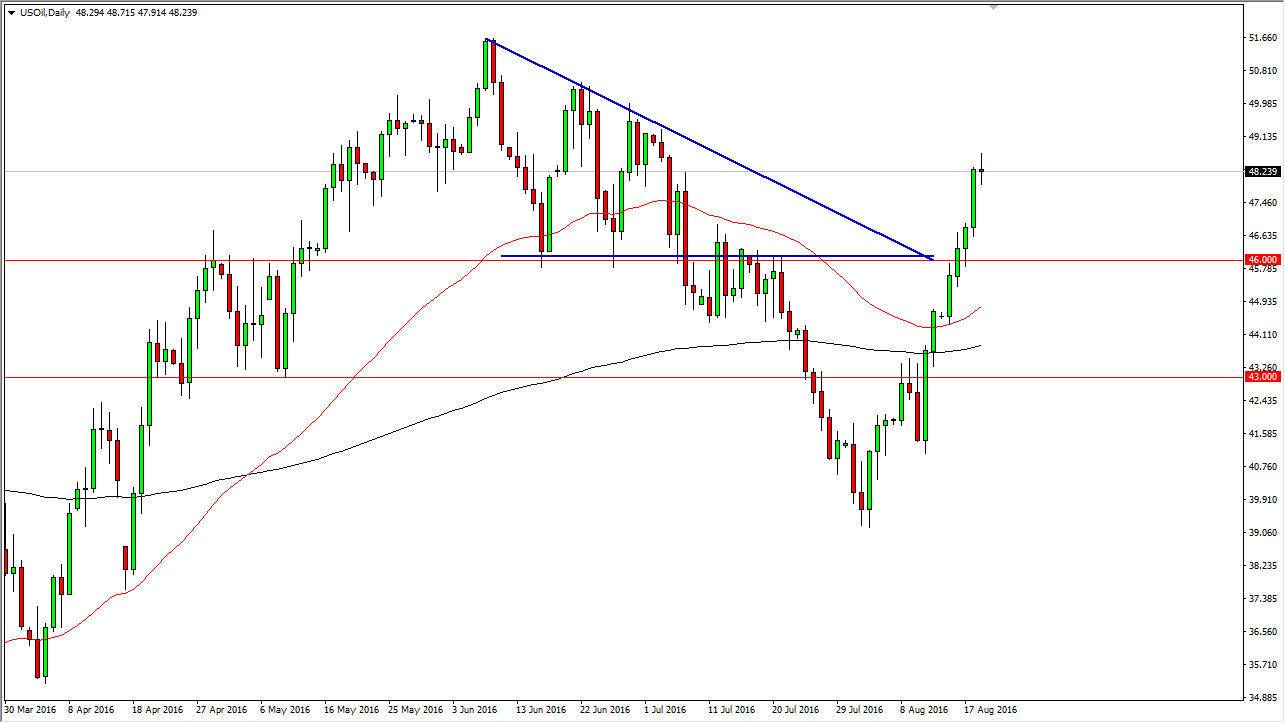Click the 8 Aug 2016 date label

[x=923, y=711]
